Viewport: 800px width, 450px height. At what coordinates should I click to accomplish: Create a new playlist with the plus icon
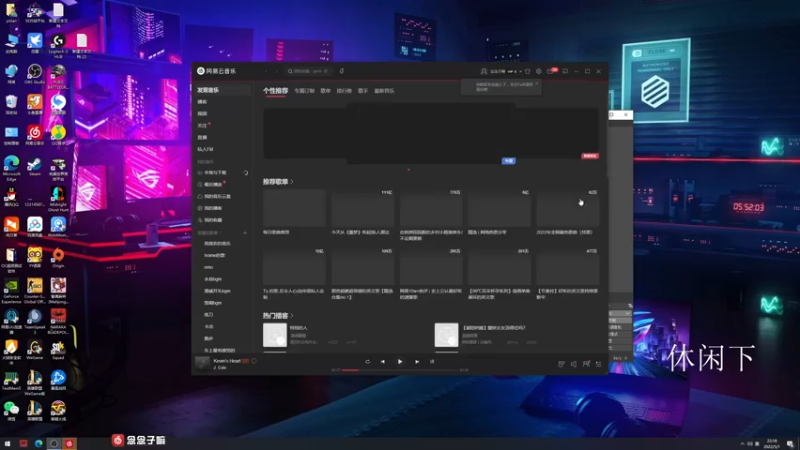tap(245, 233)
